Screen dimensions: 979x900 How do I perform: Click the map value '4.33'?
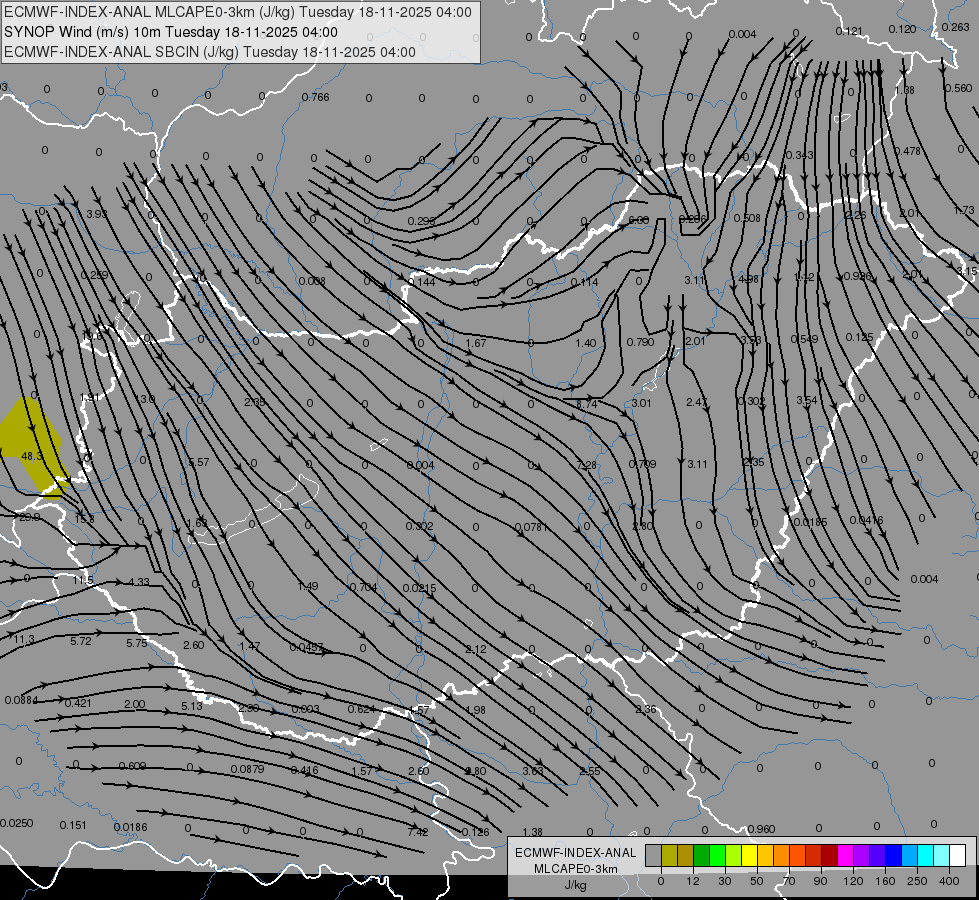tap(139, 581)
